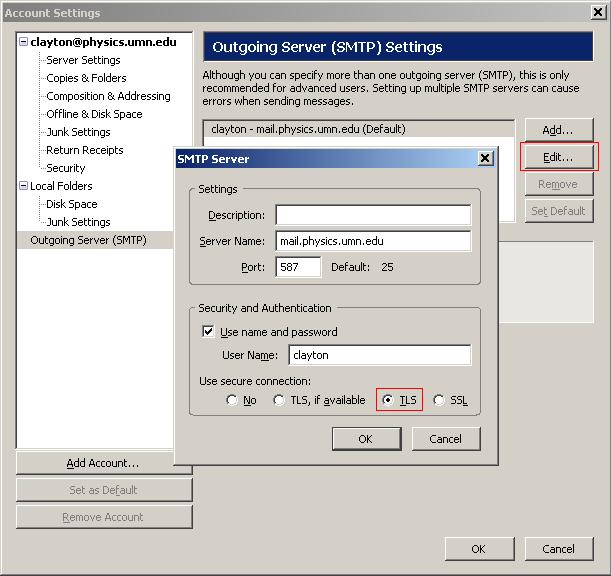Viewport: 611px width, 576px height.
Task: Confirm SMTP Server dialog with OK
Action: tap(366, 439)
